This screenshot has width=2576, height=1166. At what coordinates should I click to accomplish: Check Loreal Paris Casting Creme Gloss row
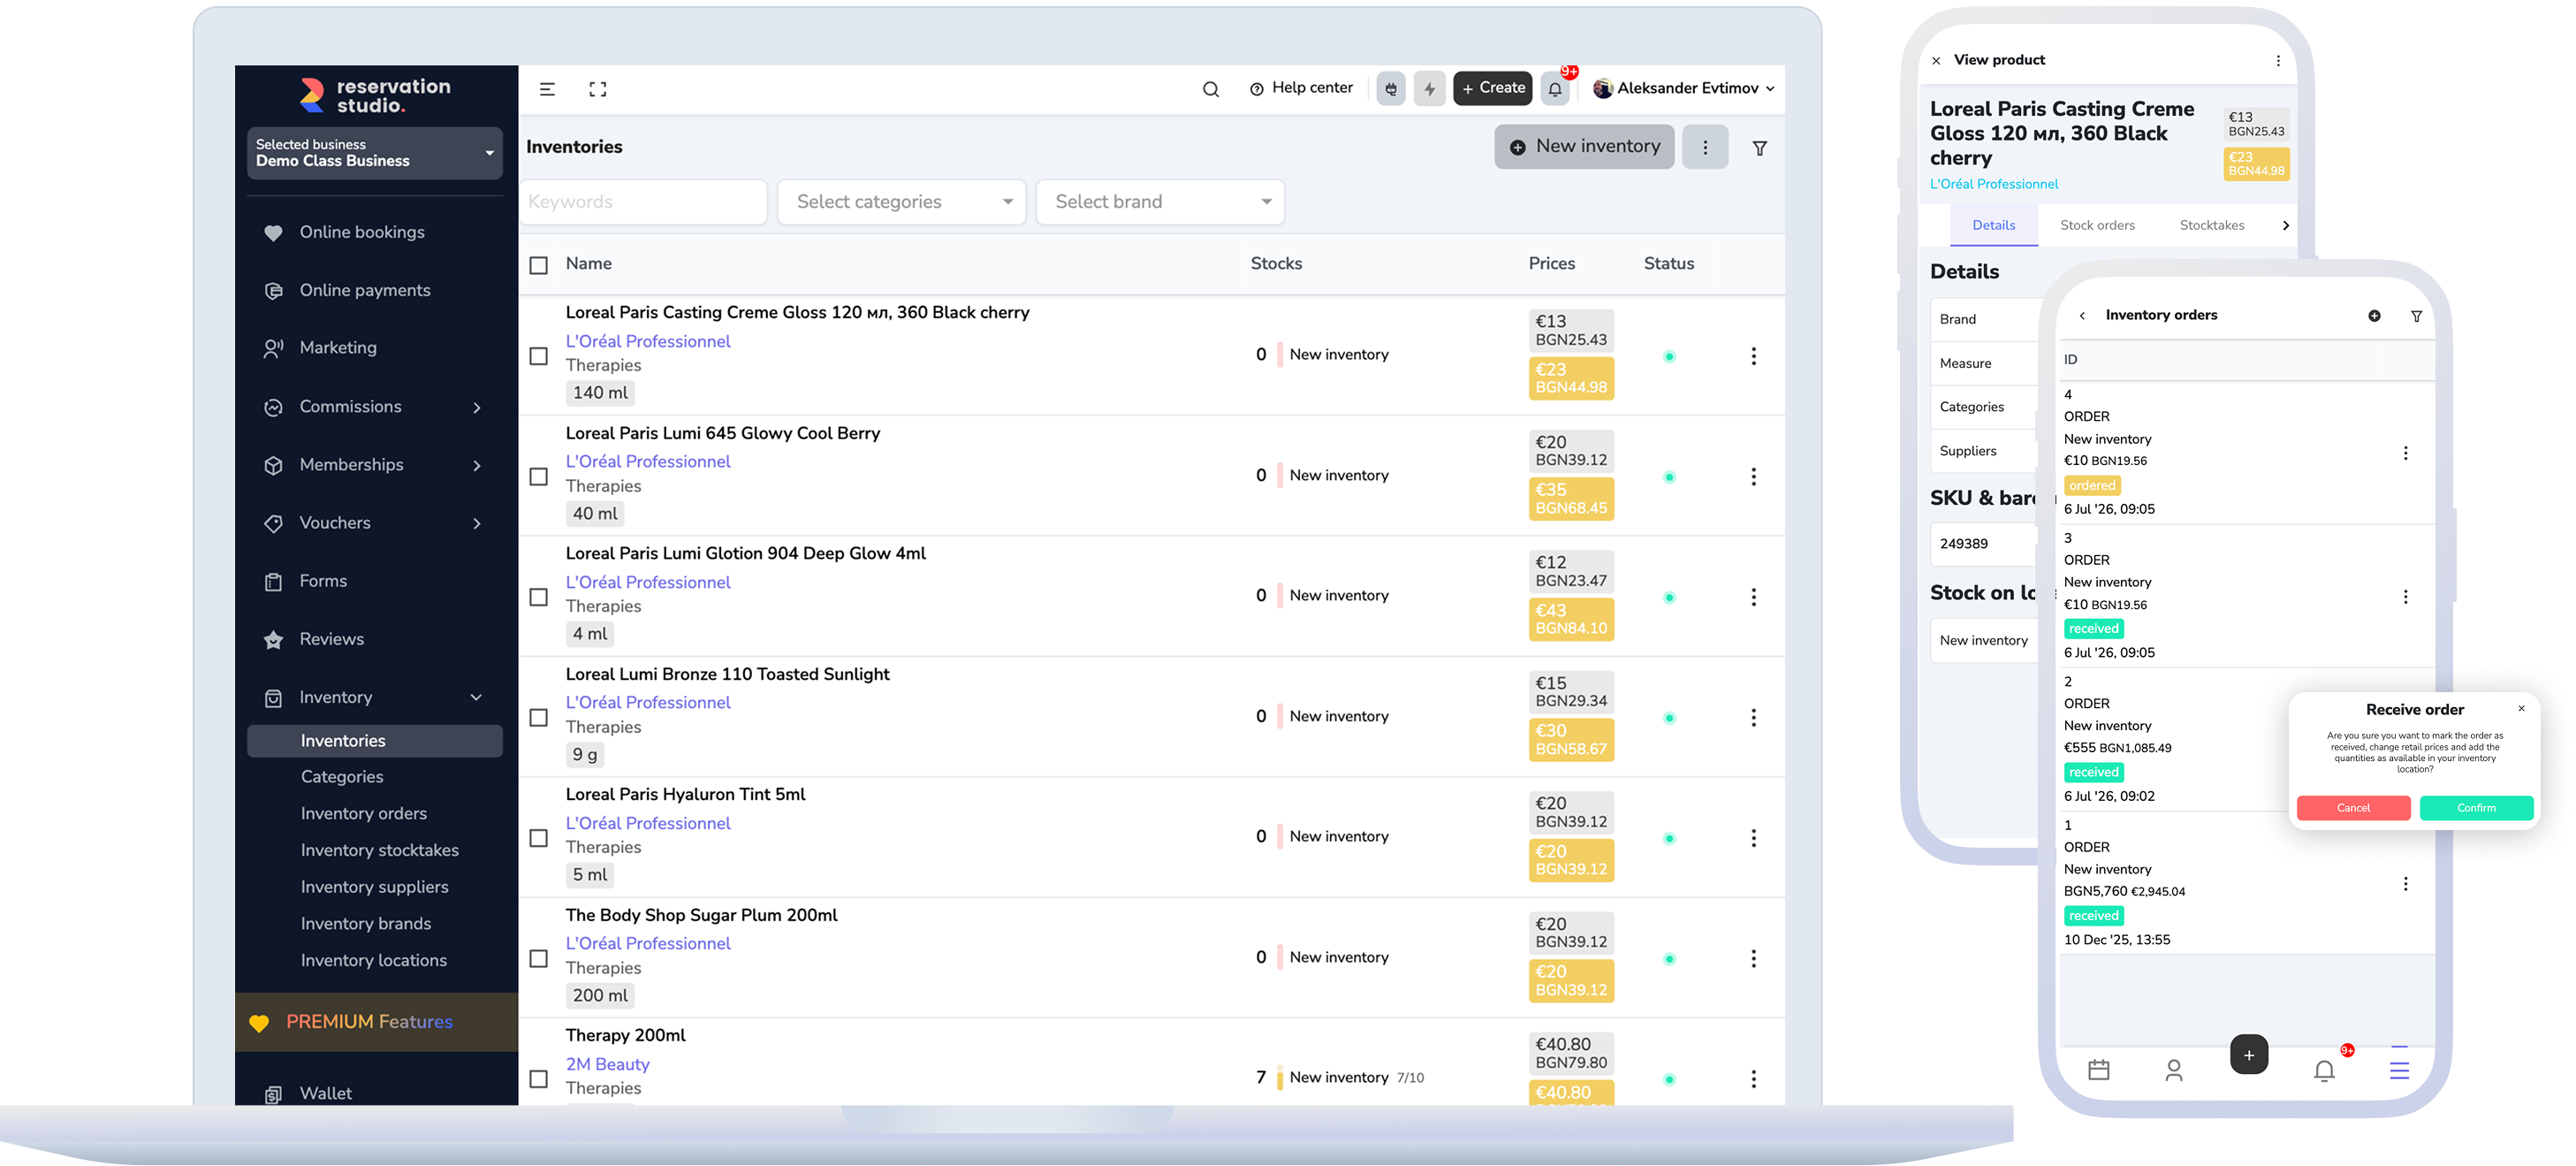coord(538,356)
